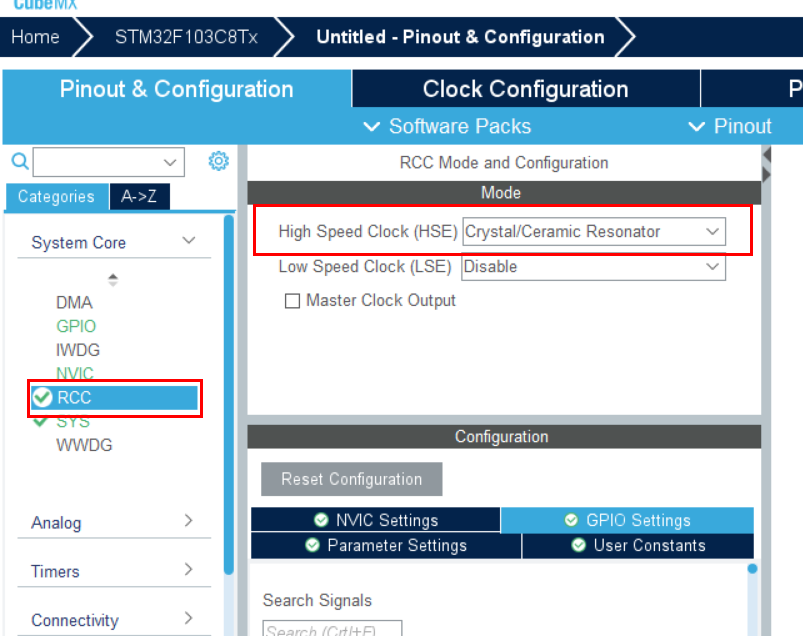Expand panel using lower side arrow

(767, 175)
